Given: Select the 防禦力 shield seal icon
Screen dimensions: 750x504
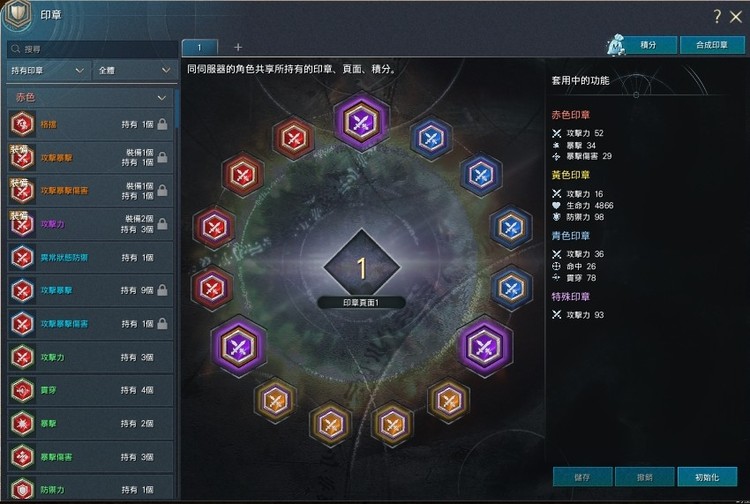Looking at the screenshot, I should (22, 490).
